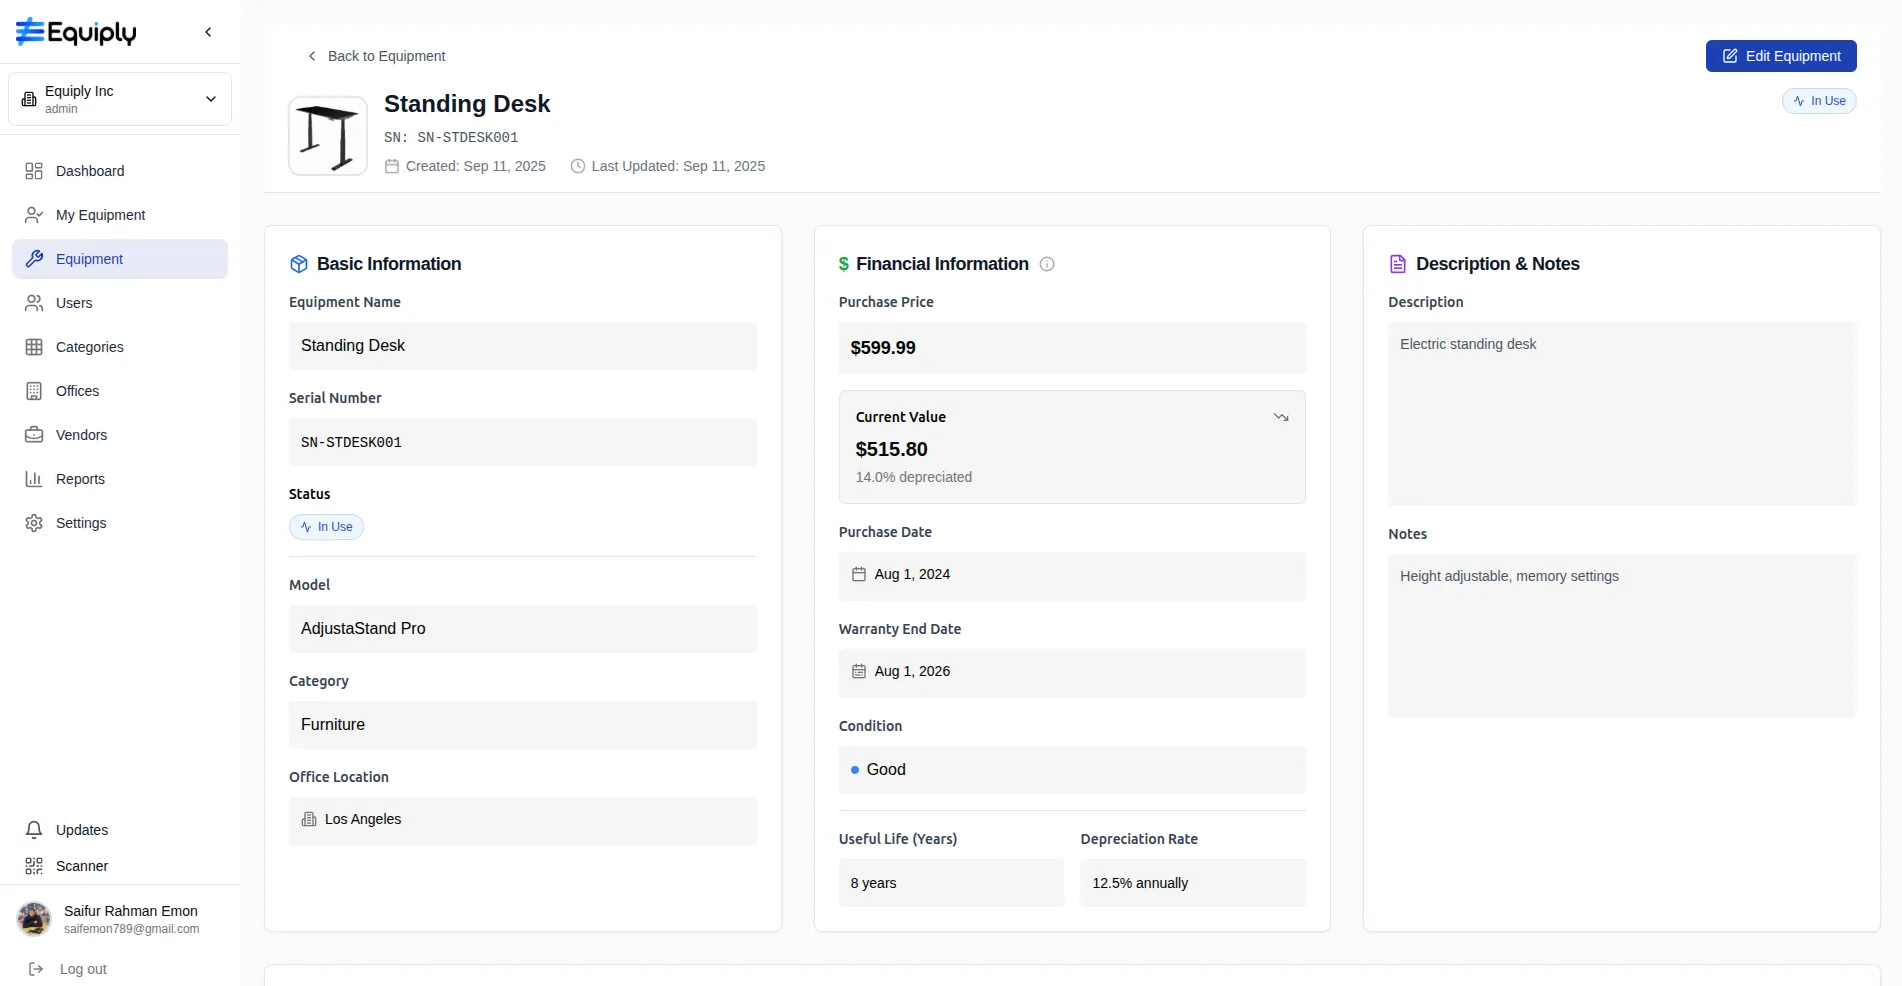Click the Offices building icon
The image size is (1902, 986).
click(x=34, y=391)
